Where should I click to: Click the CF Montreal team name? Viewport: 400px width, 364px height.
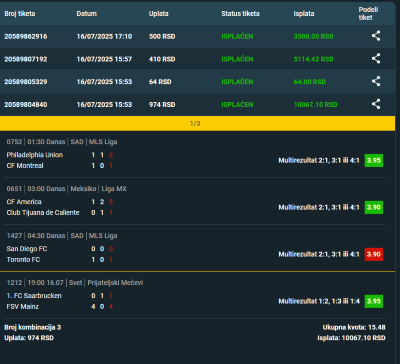click(25, 165)
